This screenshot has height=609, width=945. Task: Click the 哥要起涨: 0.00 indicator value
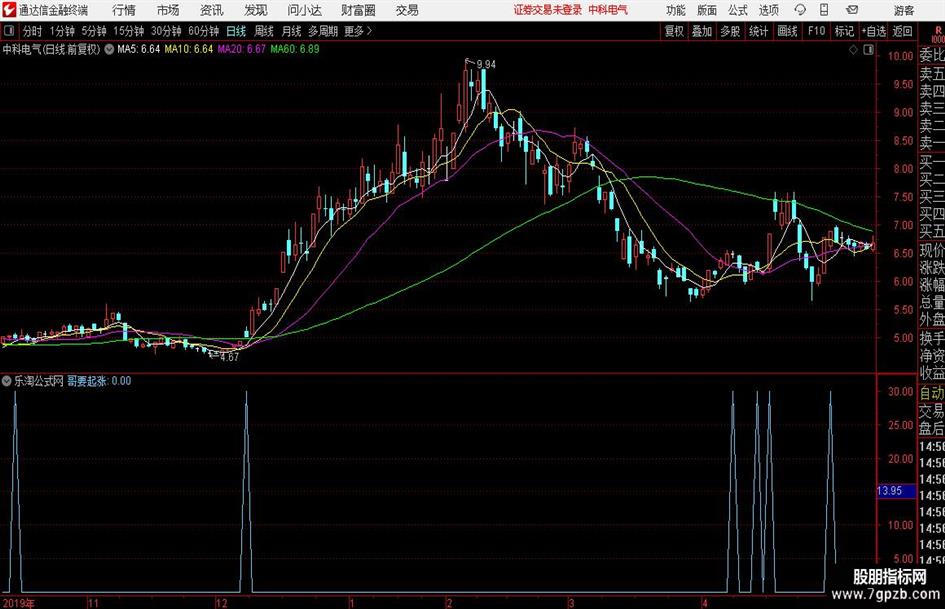point(99,381)
